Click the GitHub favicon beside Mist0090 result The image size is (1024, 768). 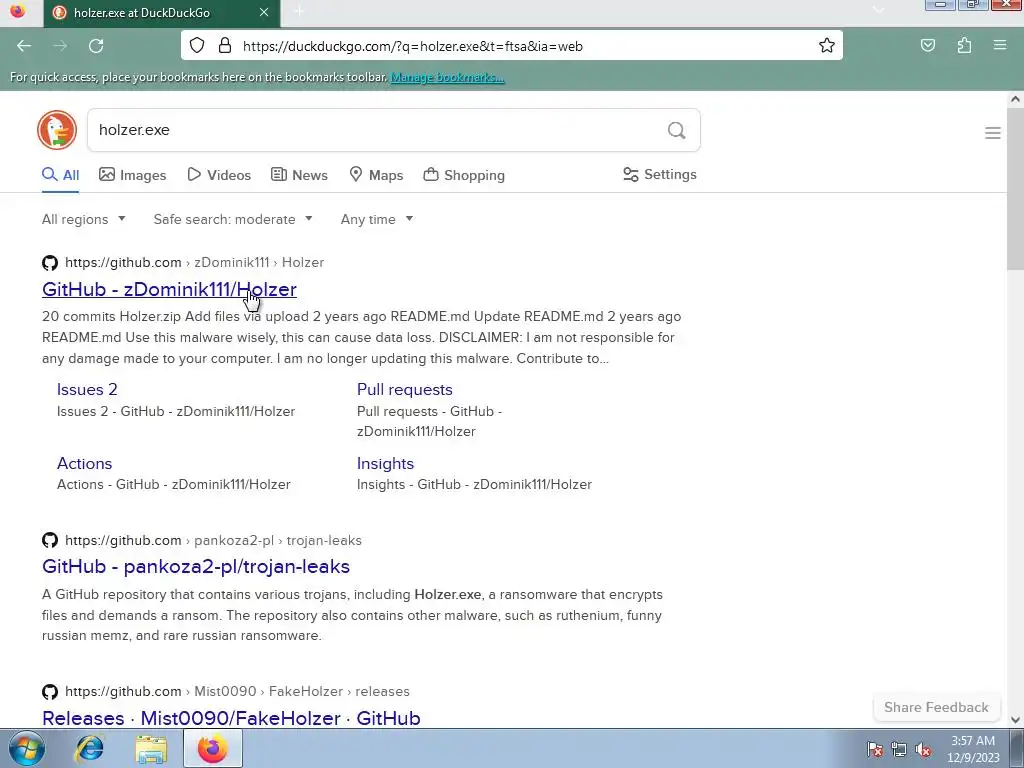[x=50, y=692]
